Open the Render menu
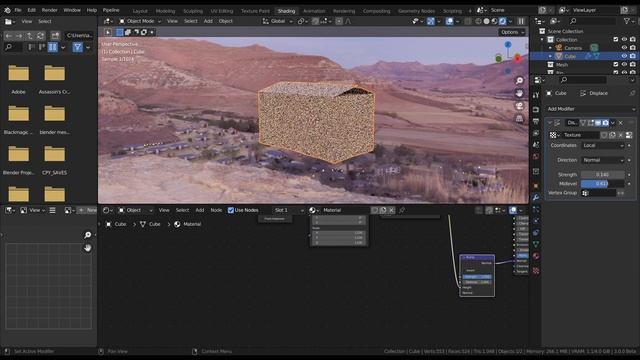The image size is (640, 360). tap(50, 10)
